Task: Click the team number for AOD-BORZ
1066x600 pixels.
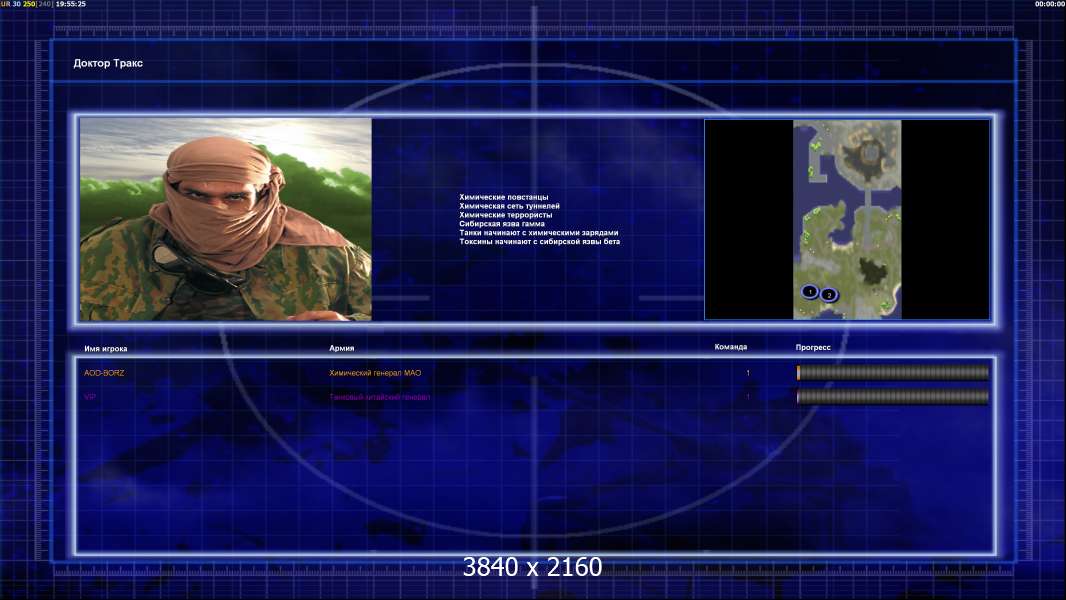Action: [748, 373]
